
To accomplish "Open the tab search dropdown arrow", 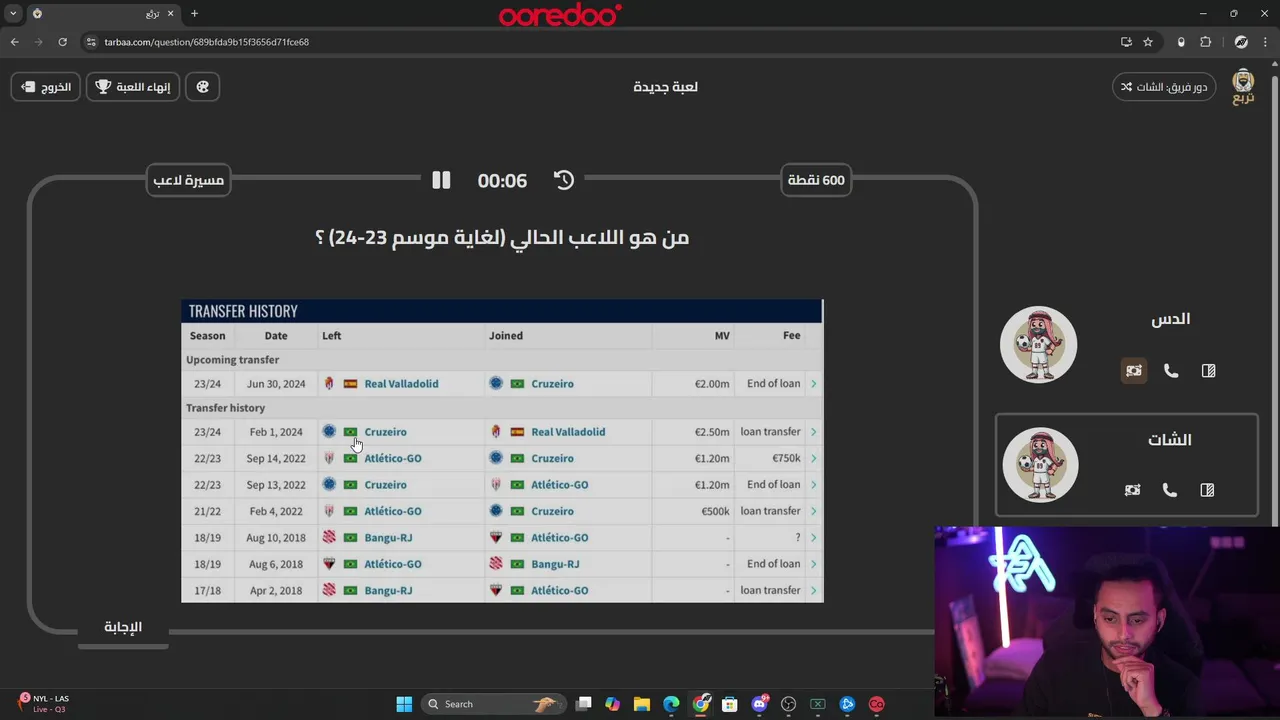I will coord(13,14).
